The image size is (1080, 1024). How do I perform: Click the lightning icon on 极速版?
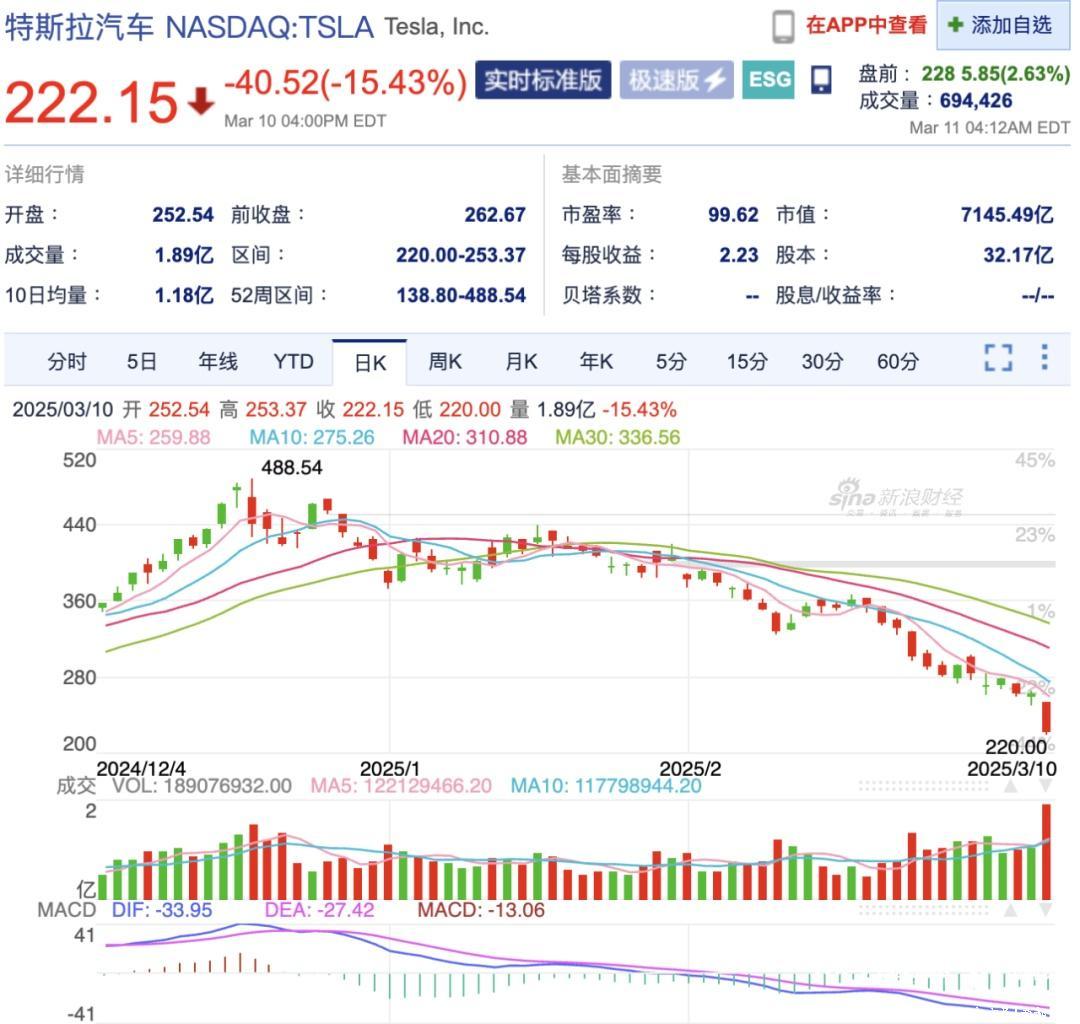point(716,81)
